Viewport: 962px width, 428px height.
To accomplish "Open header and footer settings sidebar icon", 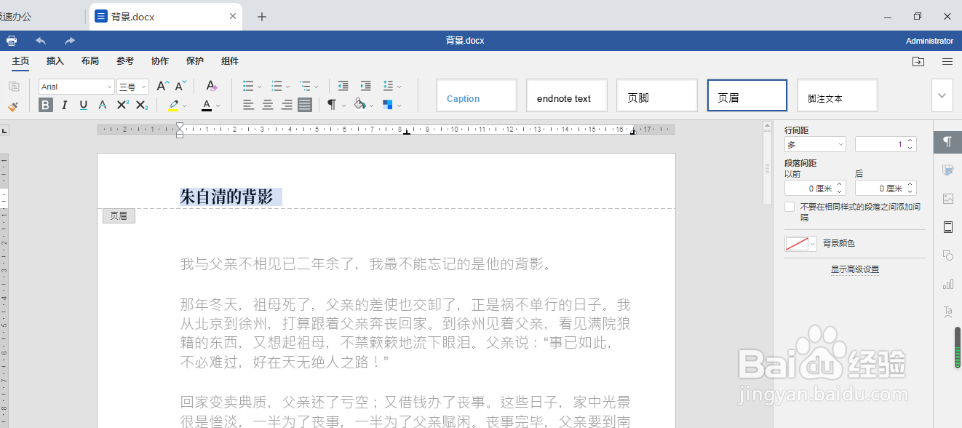I will tap(948, 227).
